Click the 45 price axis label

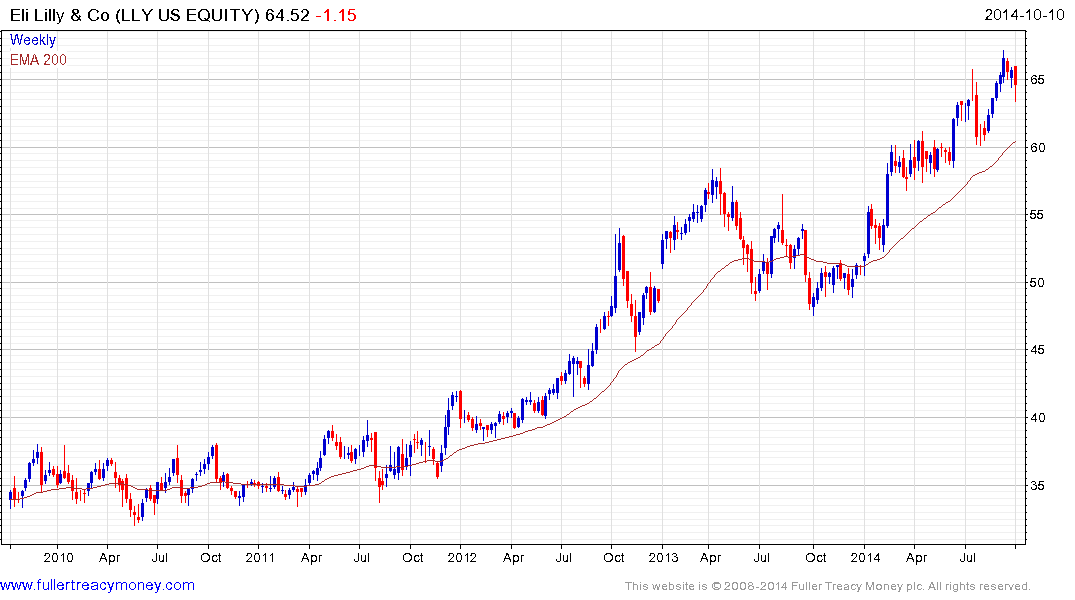point(1037,350)
